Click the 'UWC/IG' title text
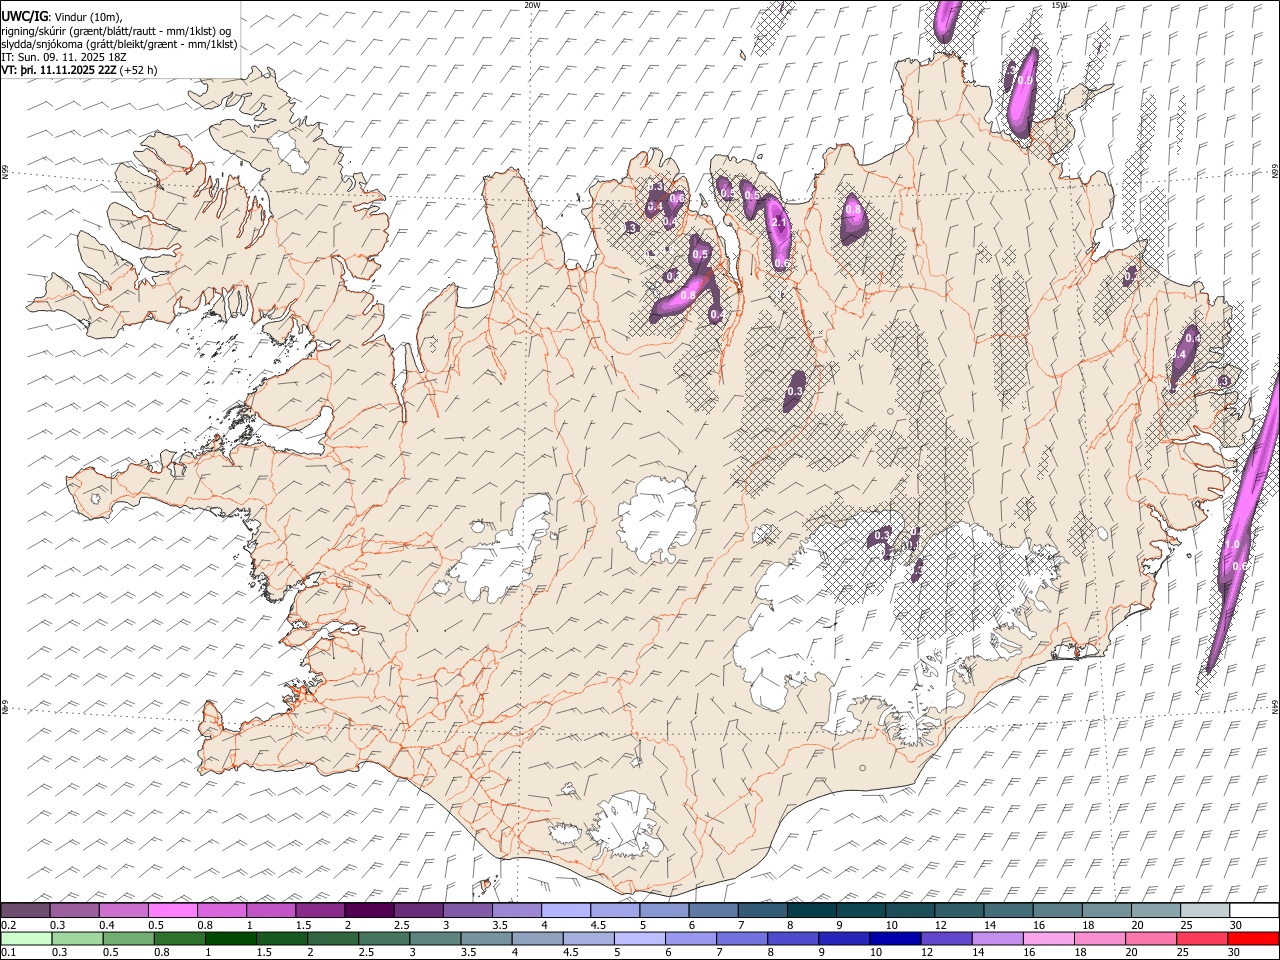The height and width of the screenshot is (960, 1280). [x=24, y=17]
